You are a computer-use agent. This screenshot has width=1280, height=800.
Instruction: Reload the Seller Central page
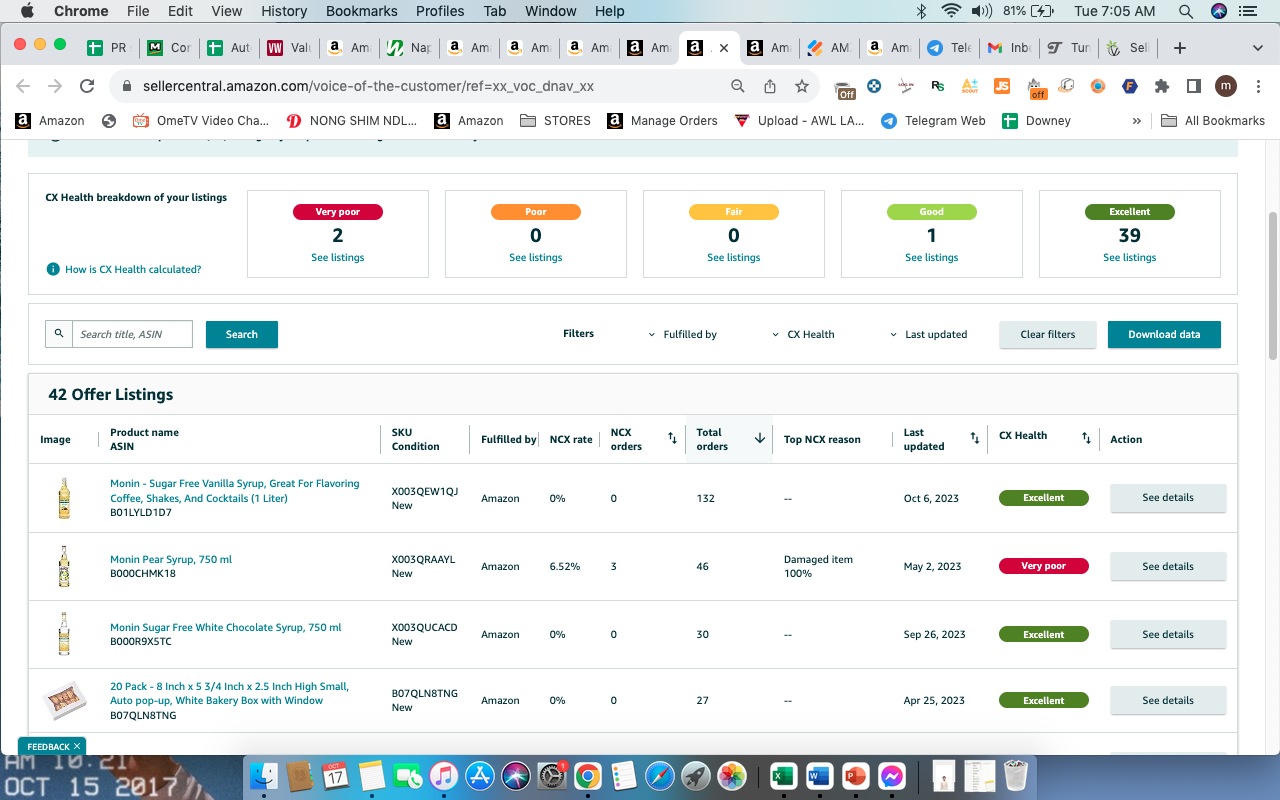[87, 86]
